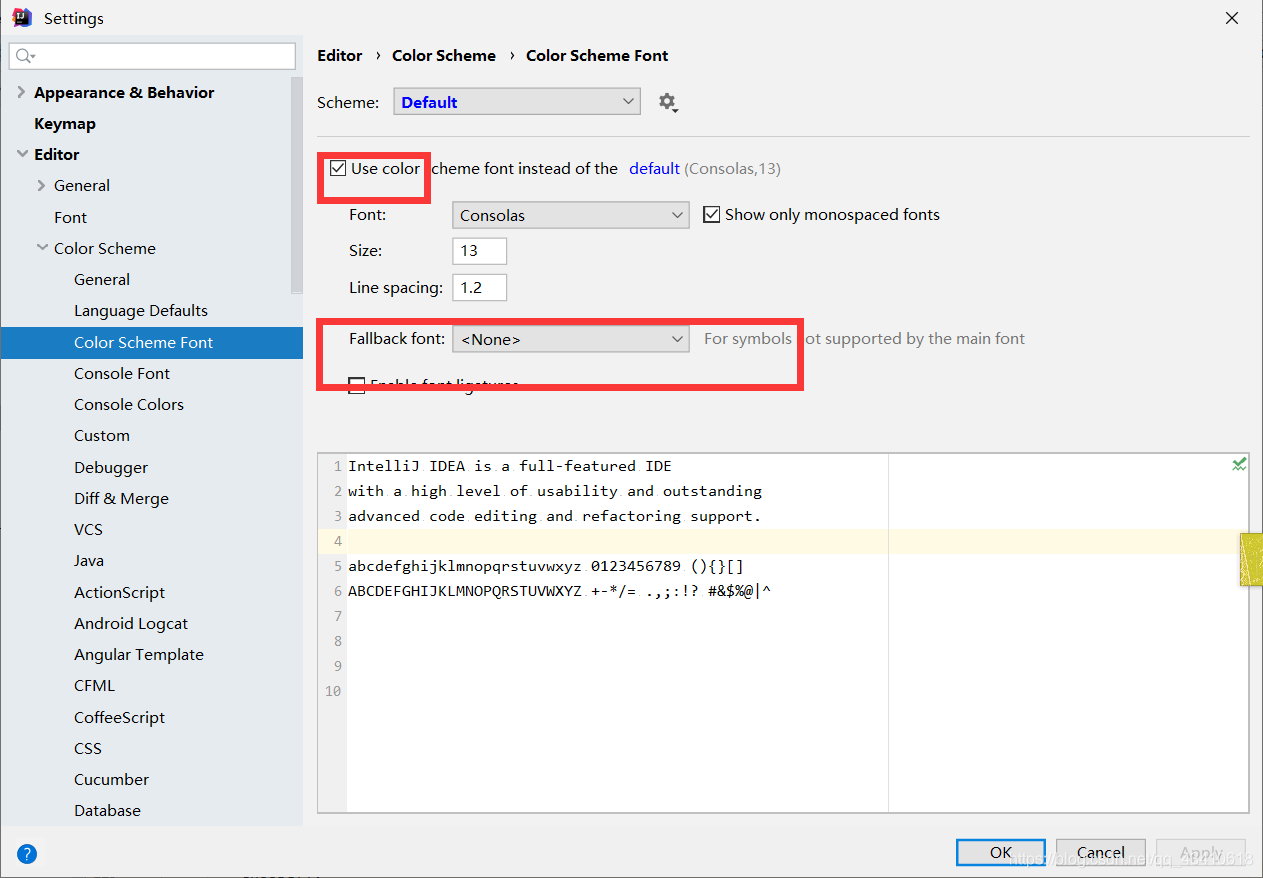This screenshot has height=878, width=1263.
Task: Click the Cancel button
Action: click(1101, 852)
